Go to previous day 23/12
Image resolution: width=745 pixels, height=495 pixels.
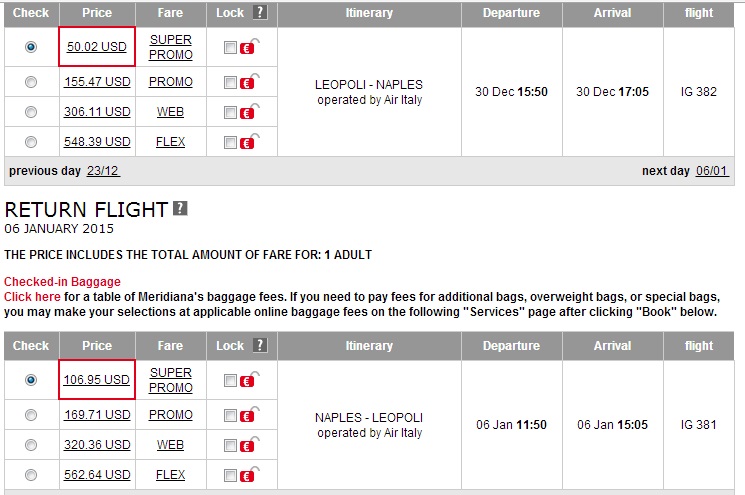click(x=103, y=171)
